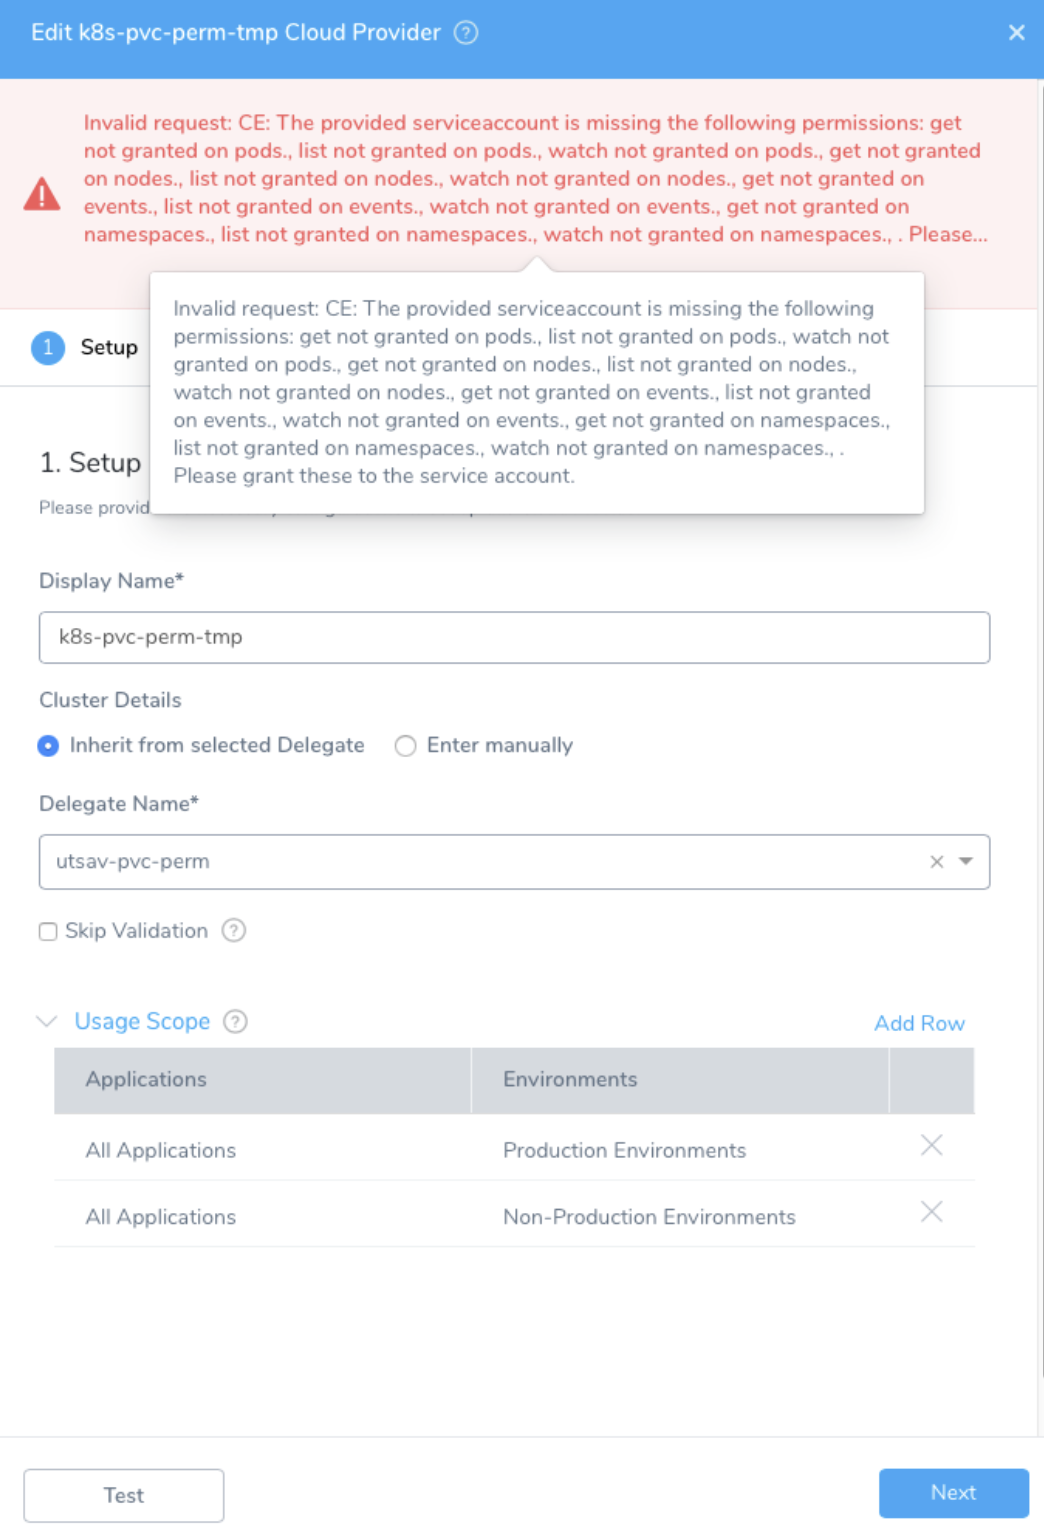Select the Setup step 1 tab

coord(85,348)
